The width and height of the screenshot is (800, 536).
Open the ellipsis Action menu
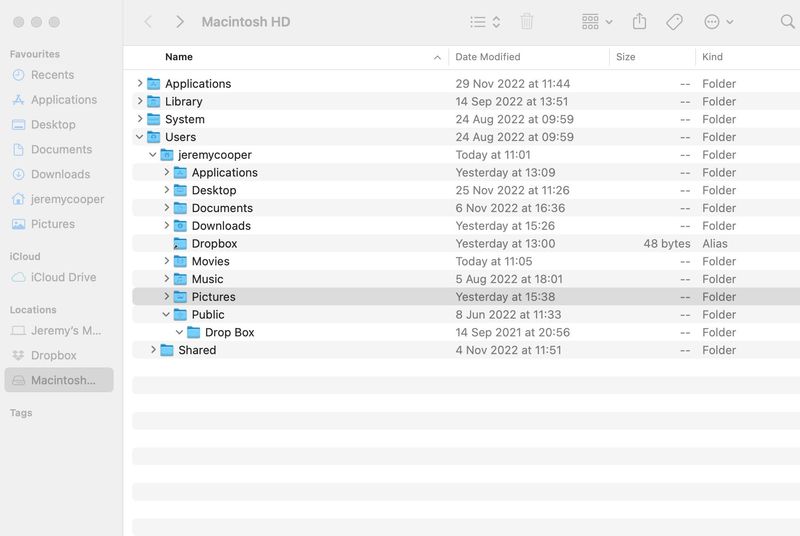point(718,22)
